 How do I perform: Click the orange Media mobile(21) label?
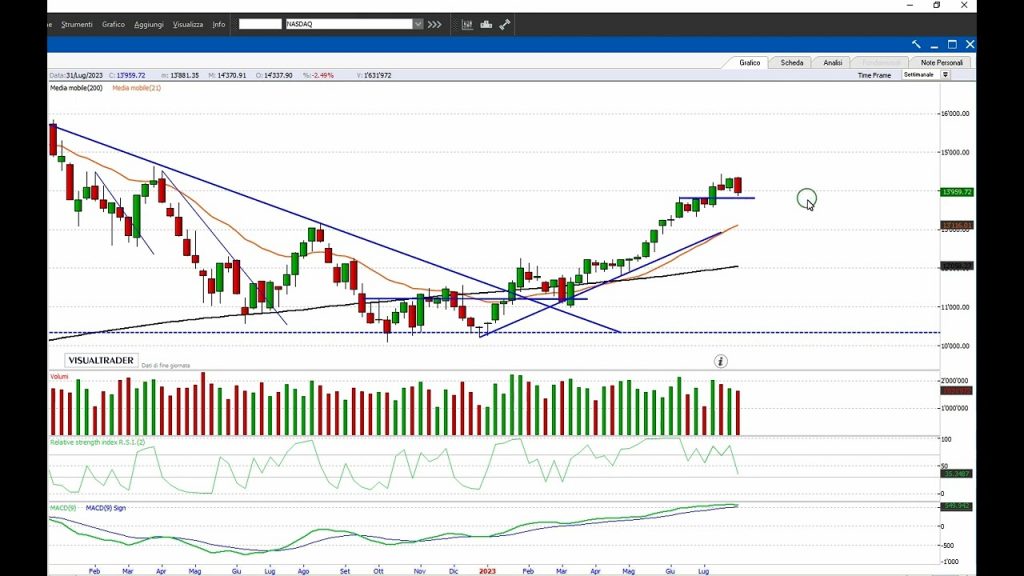(137, 88)
